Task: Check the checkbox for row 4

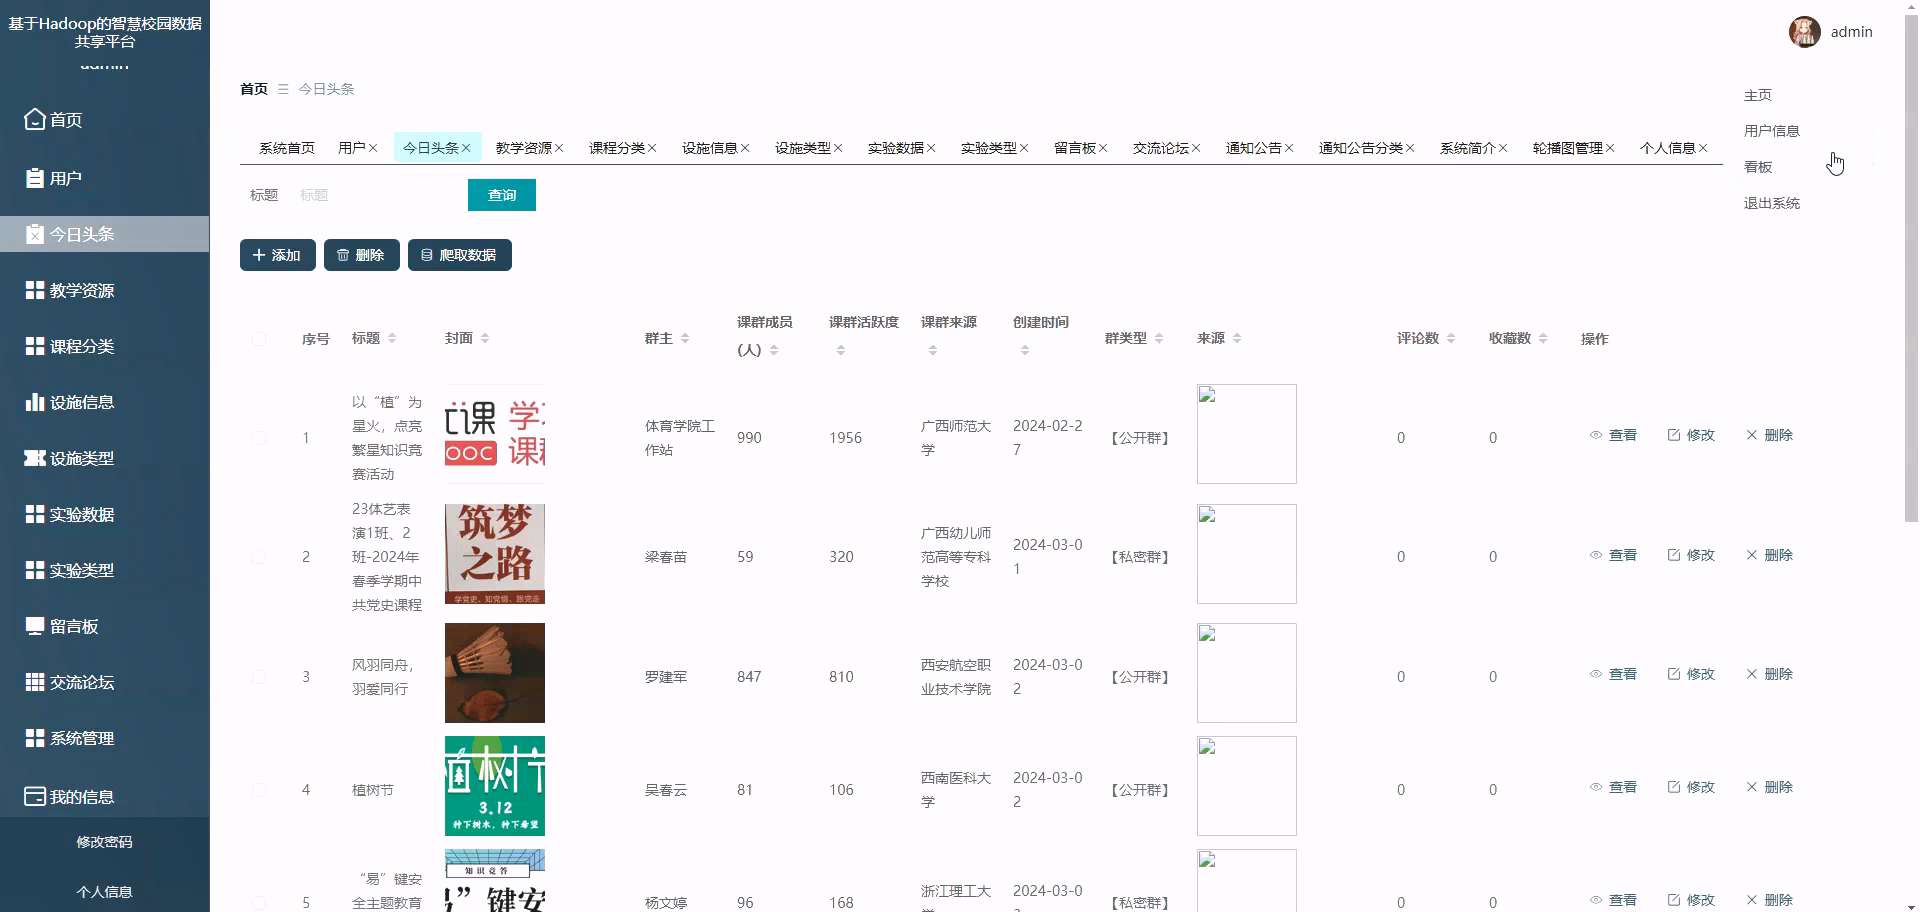Action: click(259, 790)
